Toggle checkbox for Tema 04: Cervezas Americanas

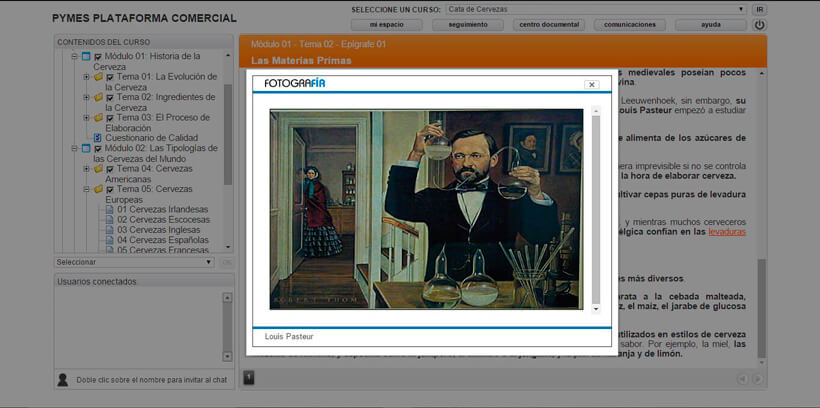click(x=110, y=169)
